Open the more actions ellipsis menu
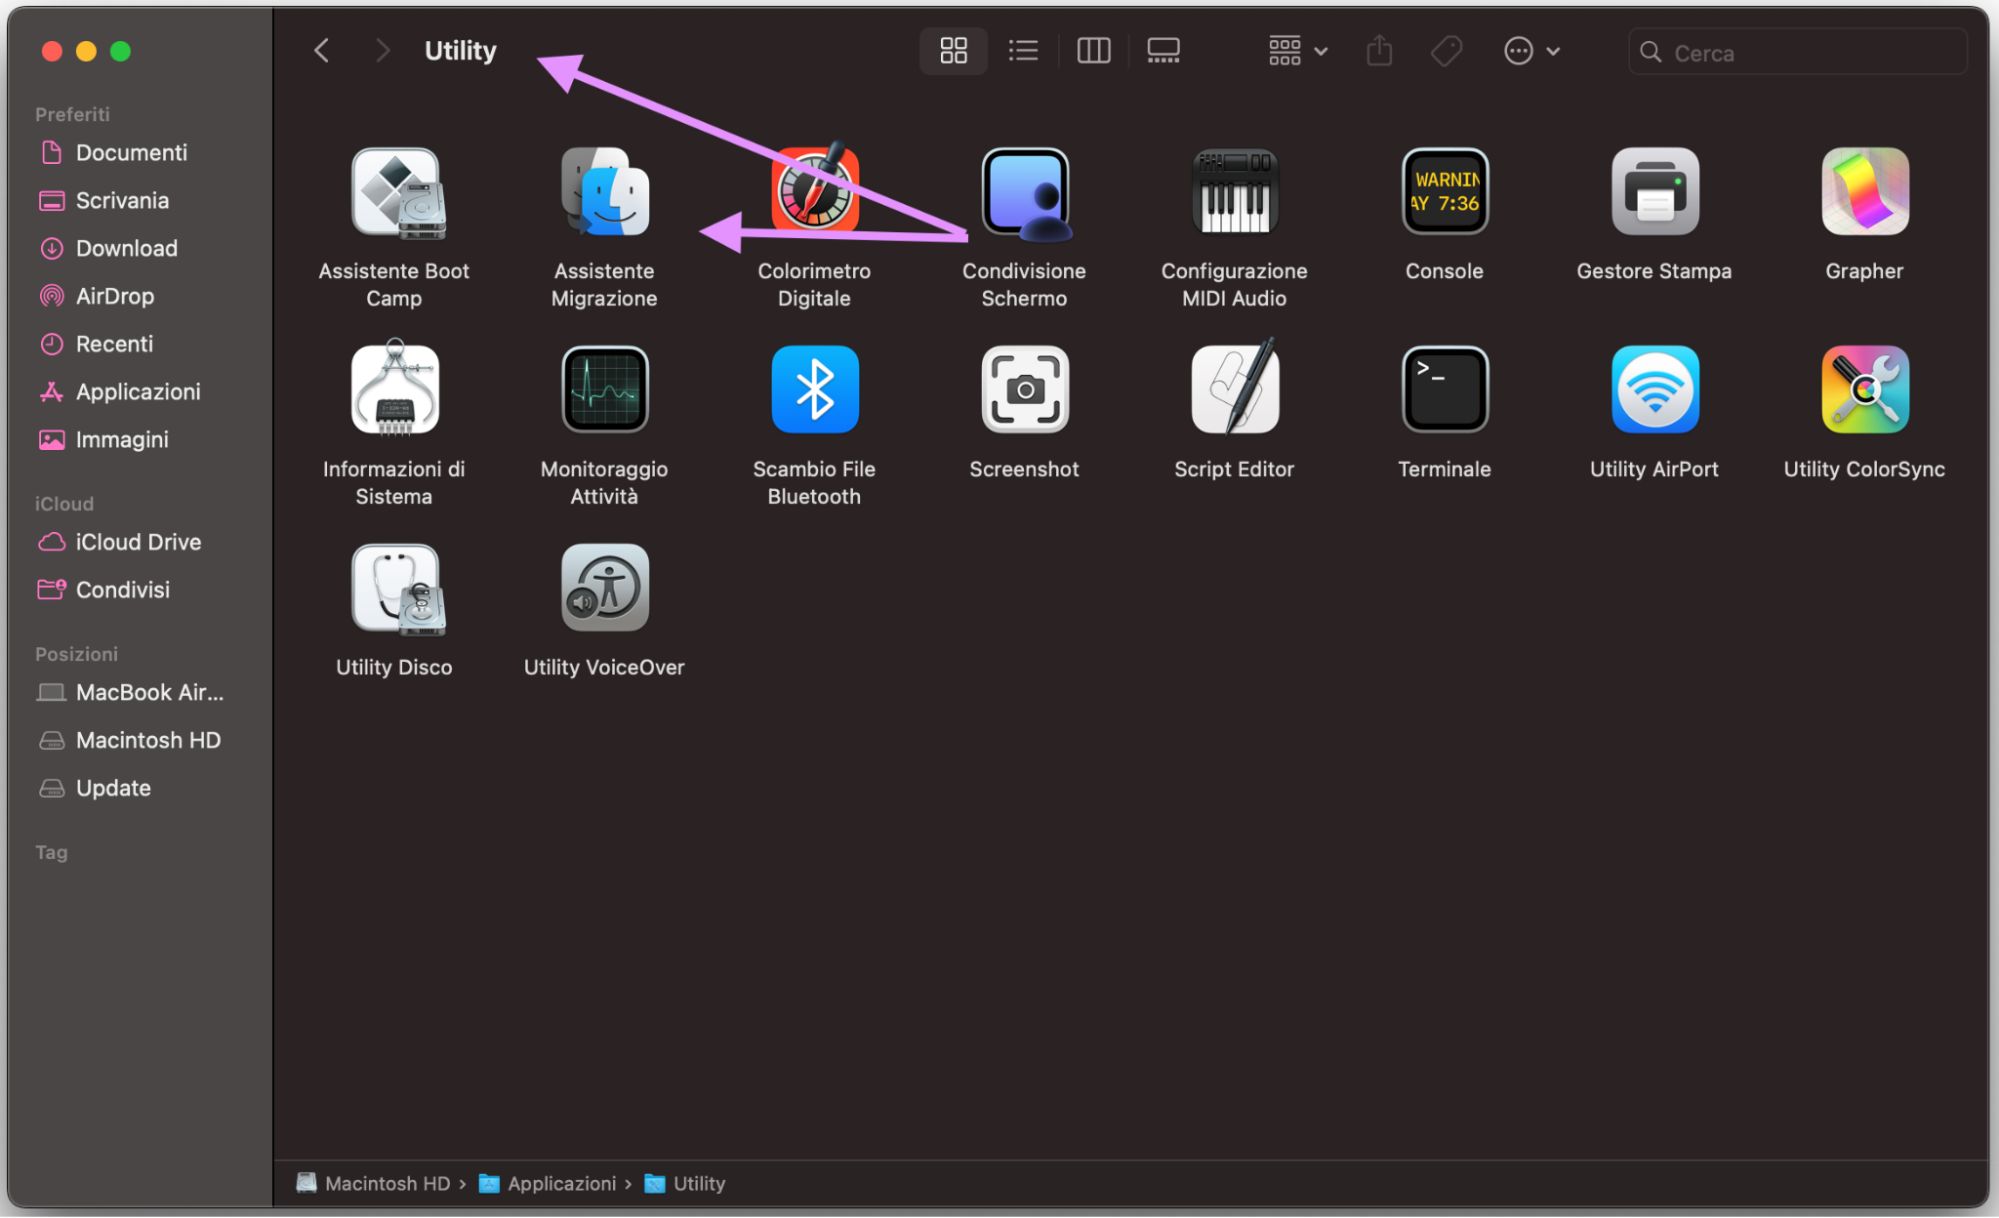1999x1218 pixels. coord(1530,50)
